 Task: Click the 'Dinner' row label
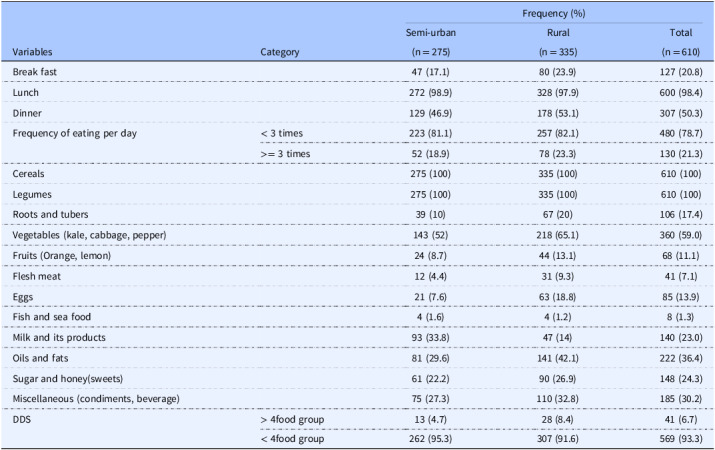point(27,113)
